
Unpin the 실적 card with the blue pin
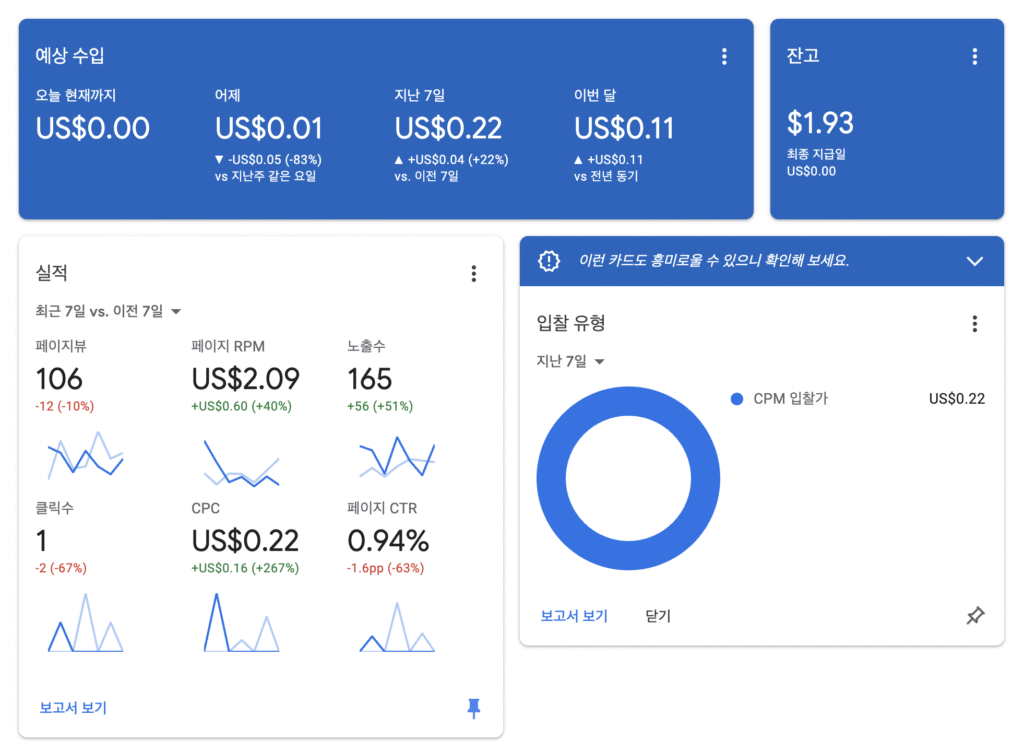point(474,708)
